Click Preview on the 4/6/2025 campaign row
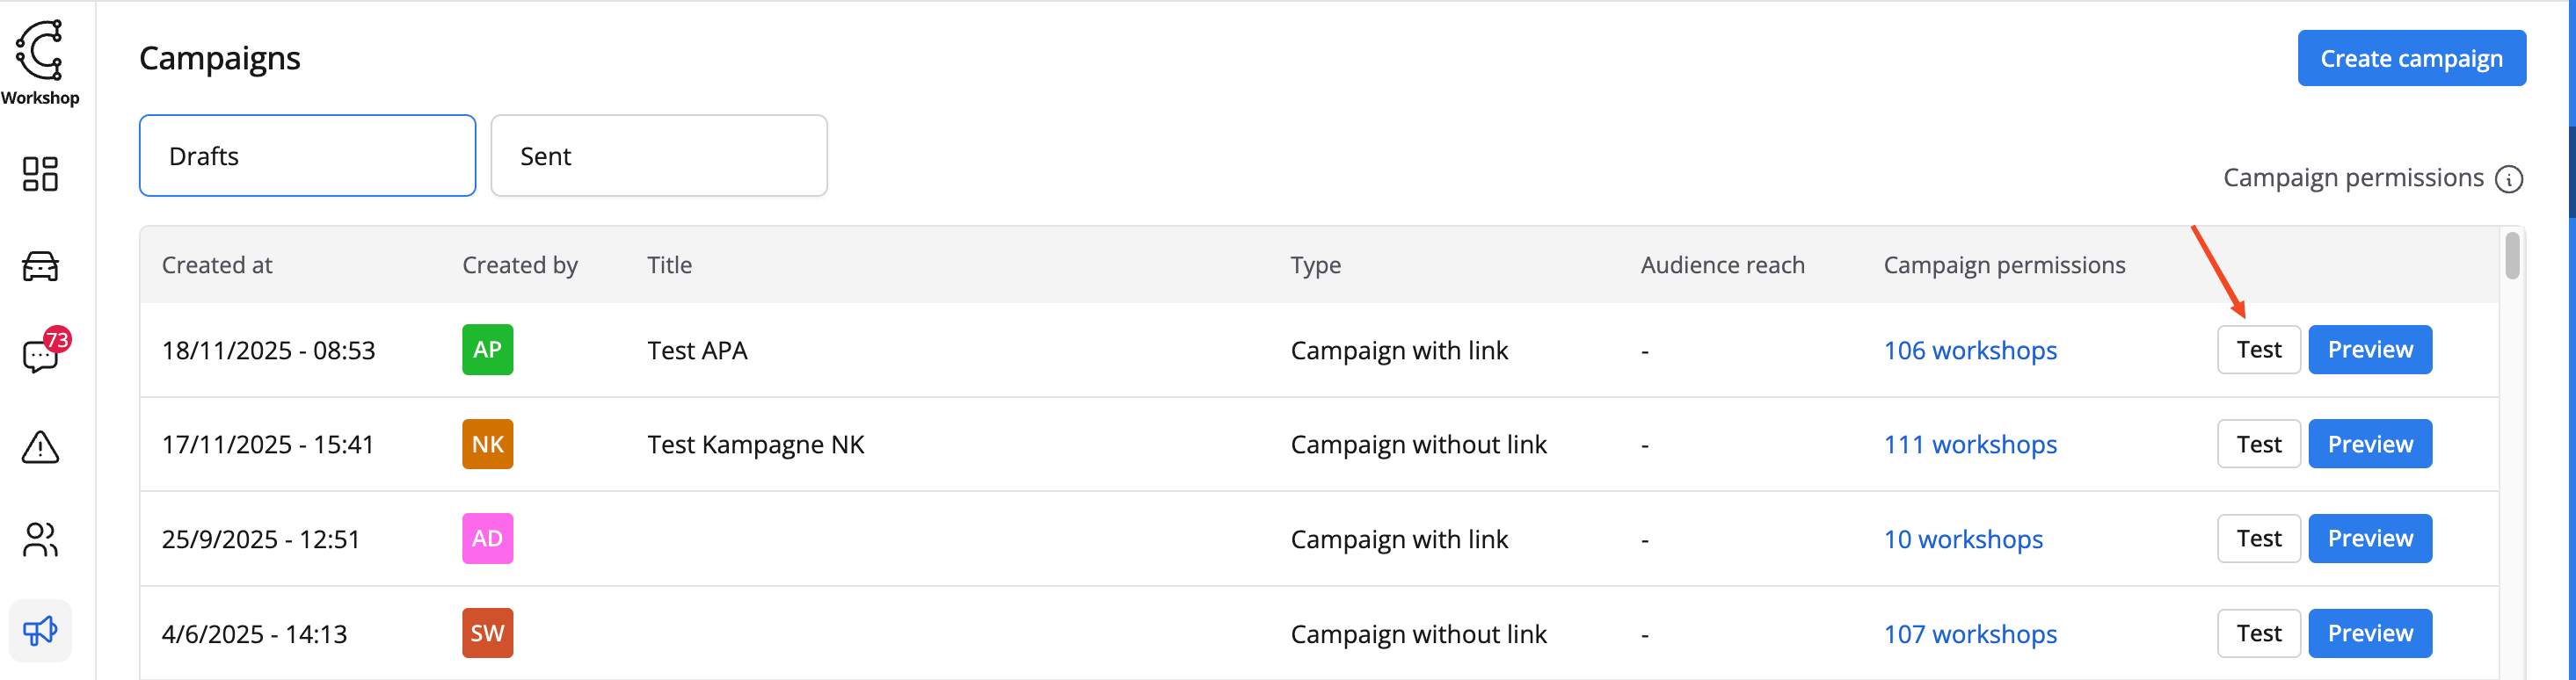Viewport: 2576px width, 680px height. [2369, 634]
